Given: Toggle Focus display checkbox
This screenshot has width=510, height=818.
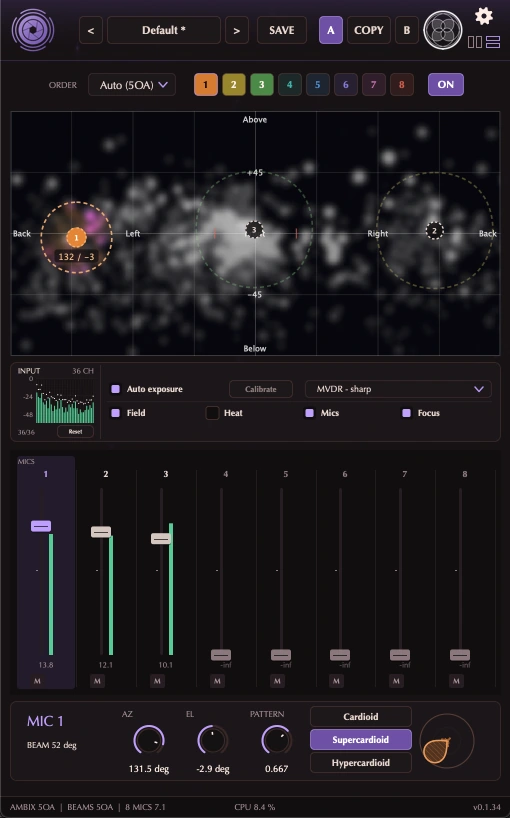Looking at the screenshot, I should click(406, 413).
